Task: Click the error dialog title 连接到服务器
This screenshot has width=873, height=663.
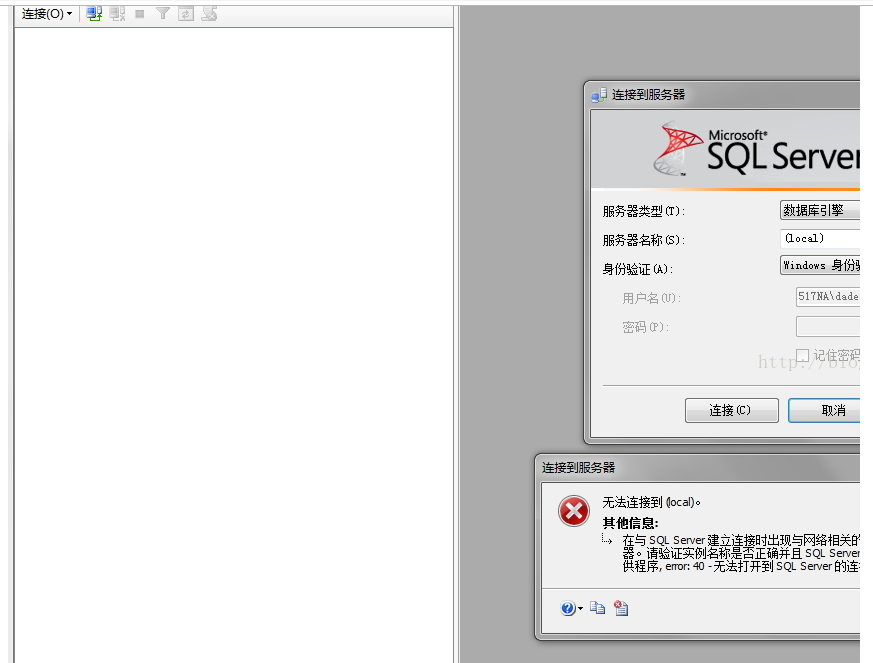Action: click(578, 468)
